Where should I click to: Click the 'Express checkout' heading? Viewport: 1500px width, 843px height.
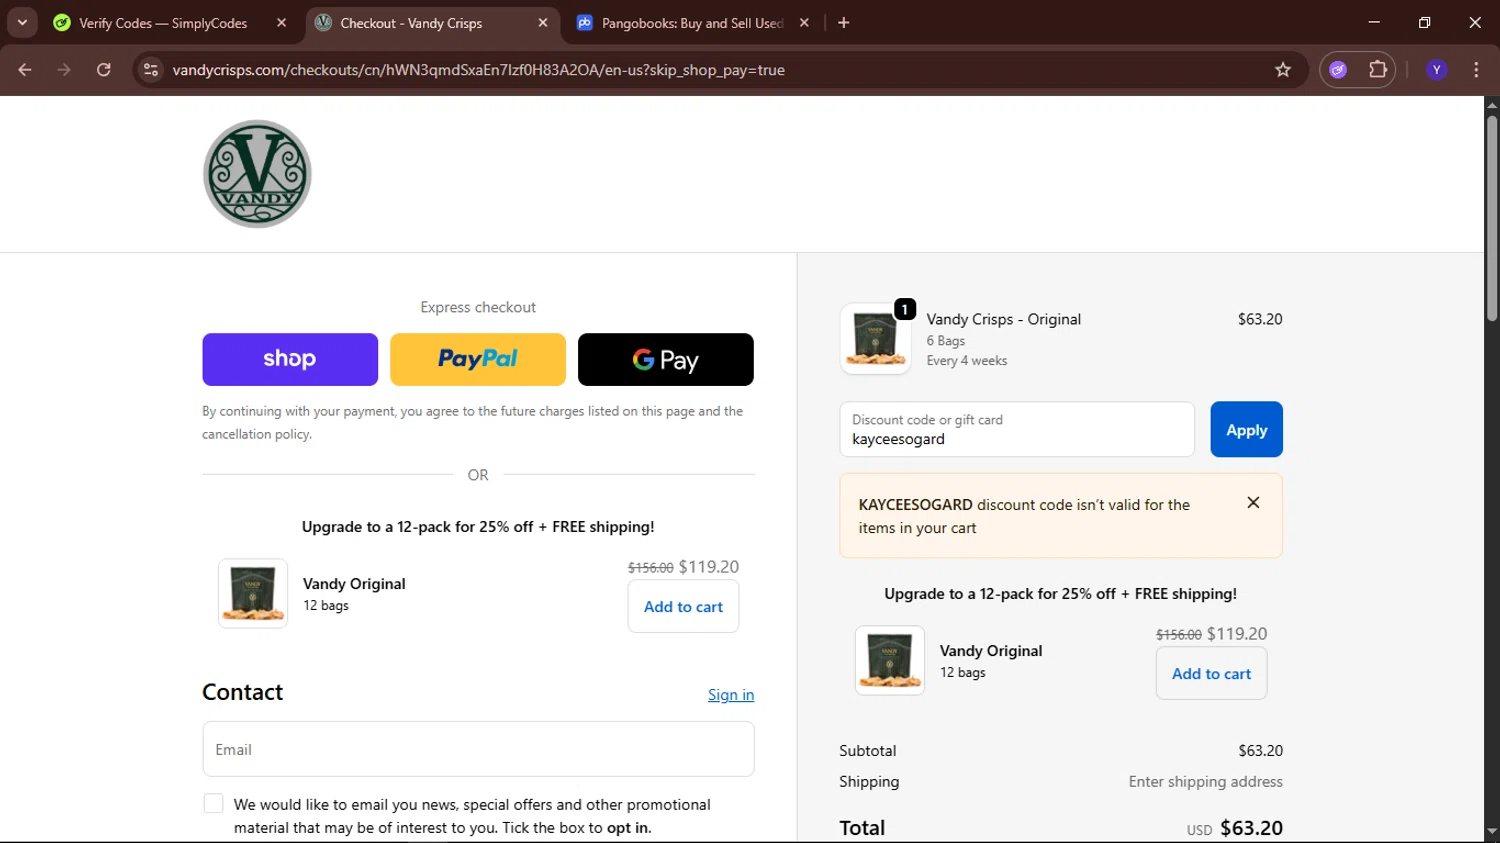[x=478, y=307]
